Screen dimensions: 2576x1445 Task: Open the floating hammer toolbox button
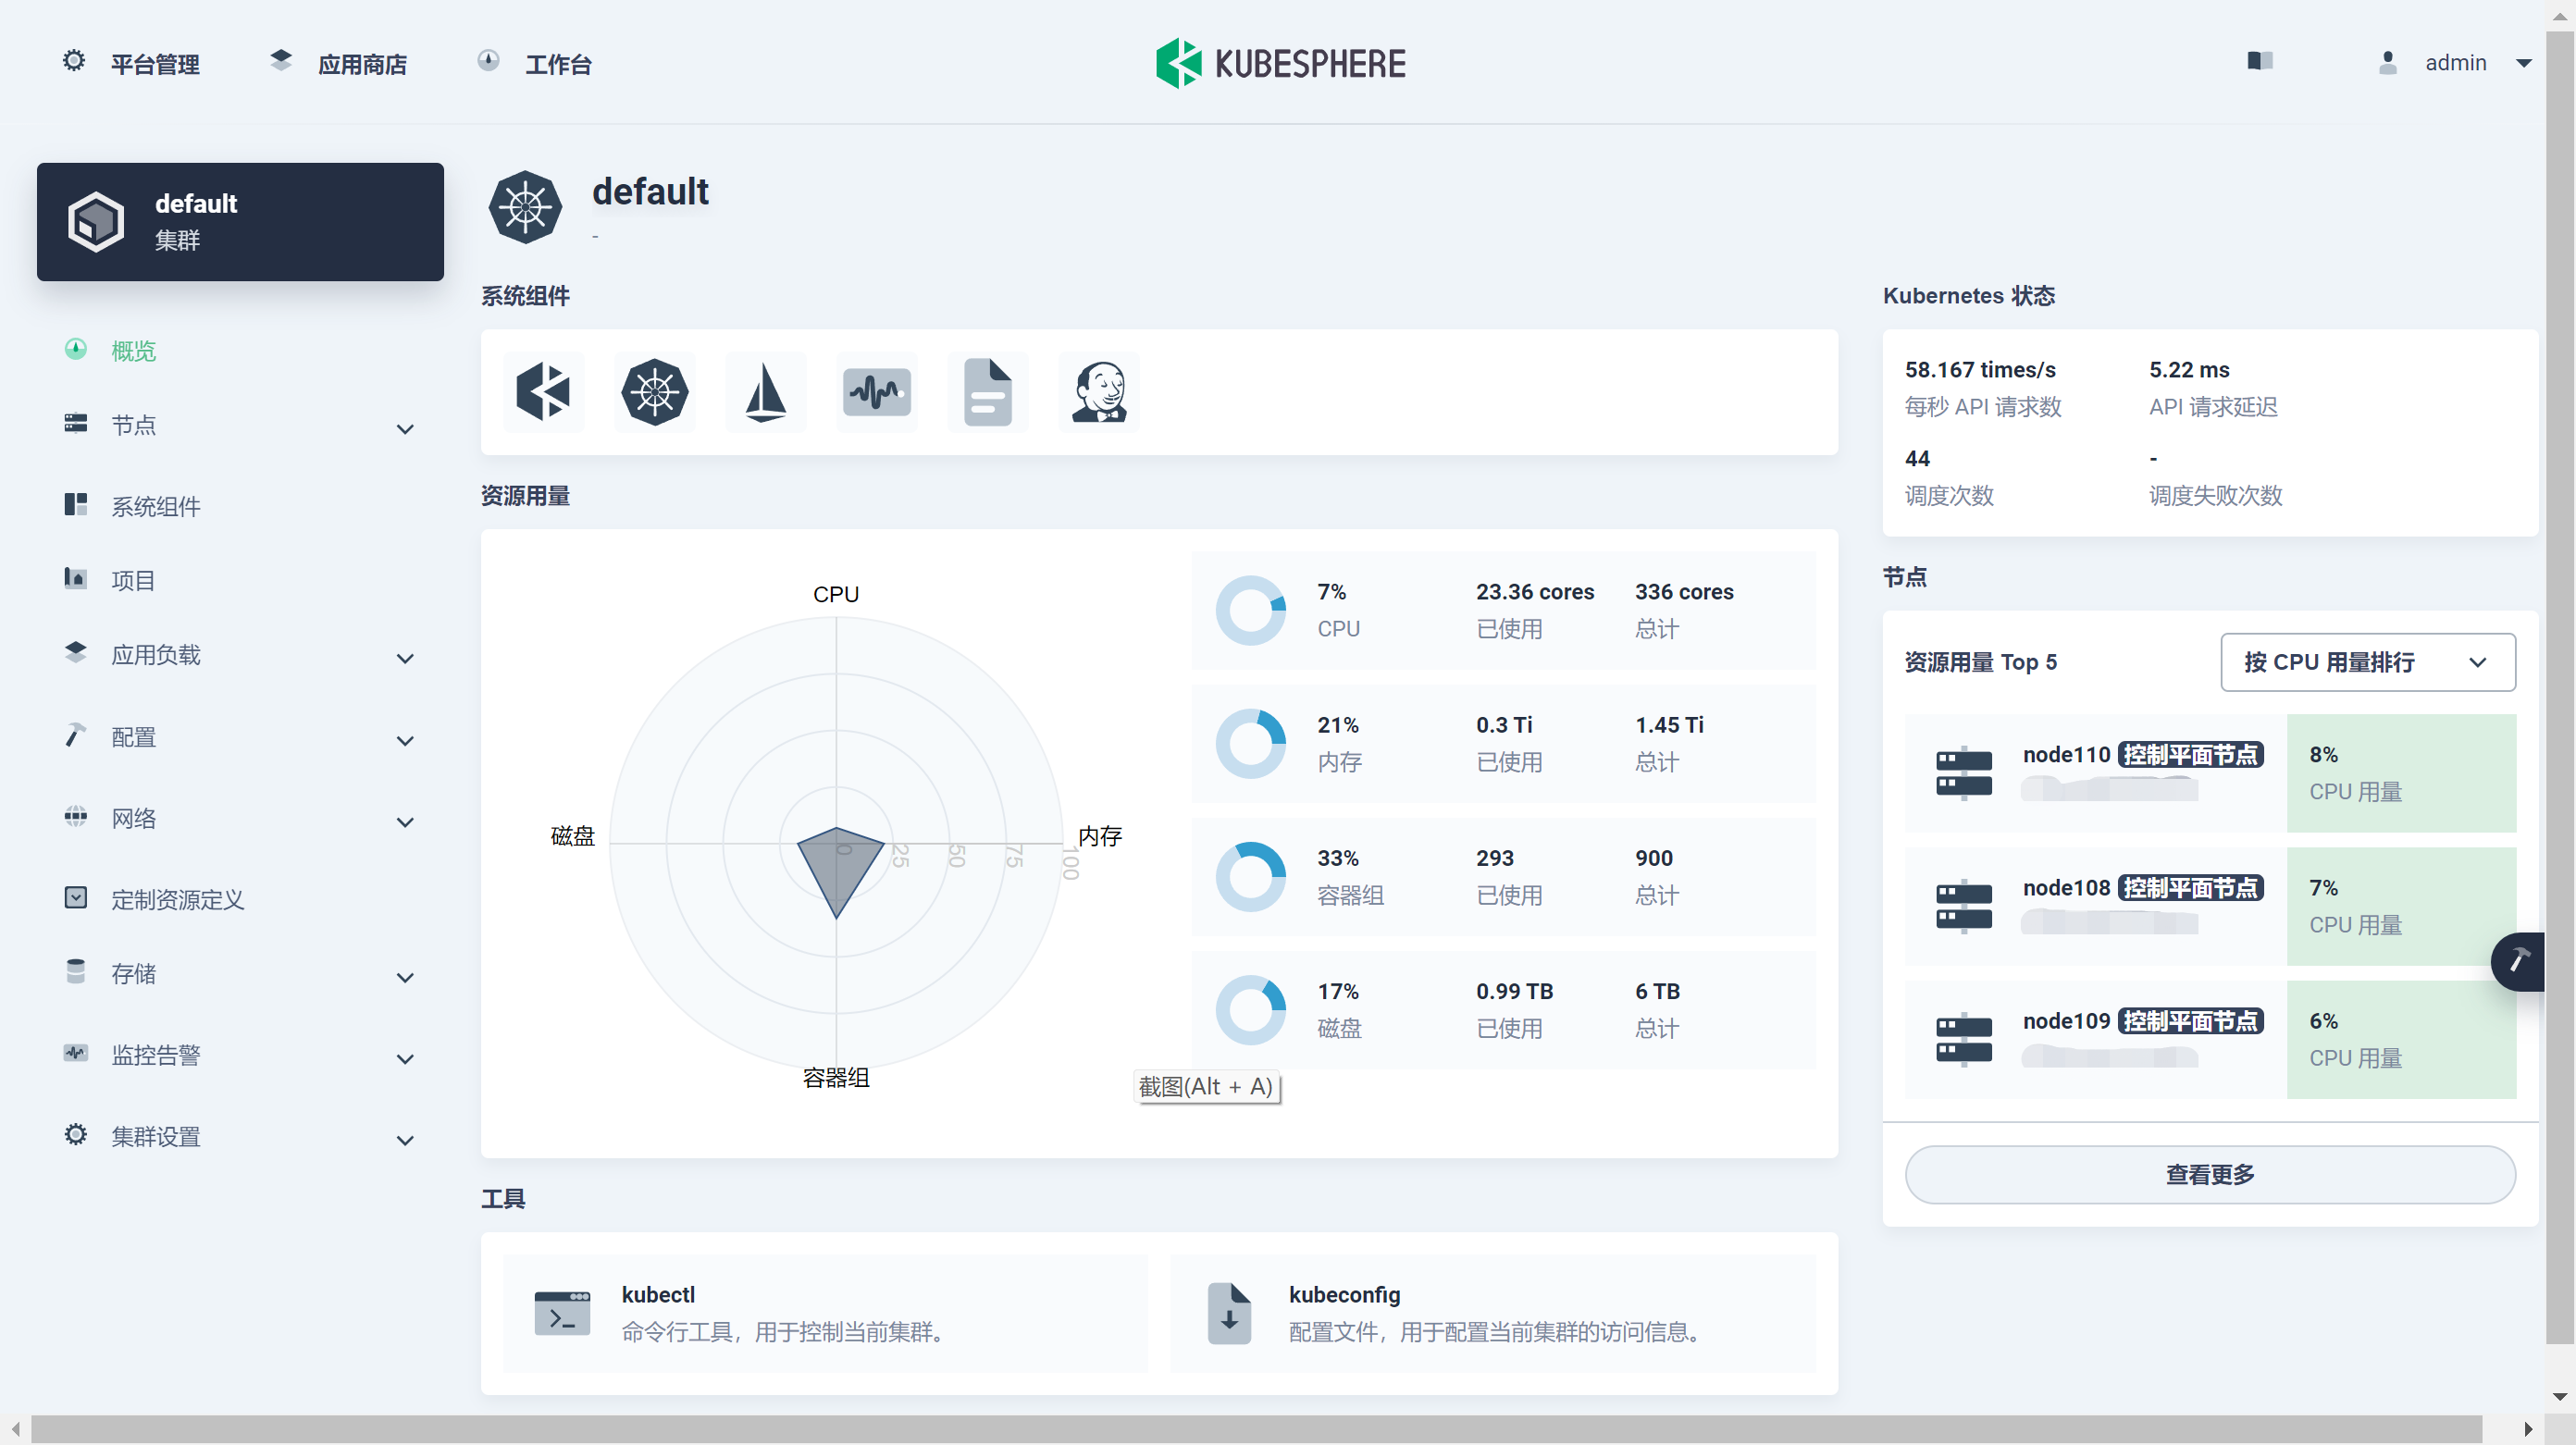[2518, 962]
